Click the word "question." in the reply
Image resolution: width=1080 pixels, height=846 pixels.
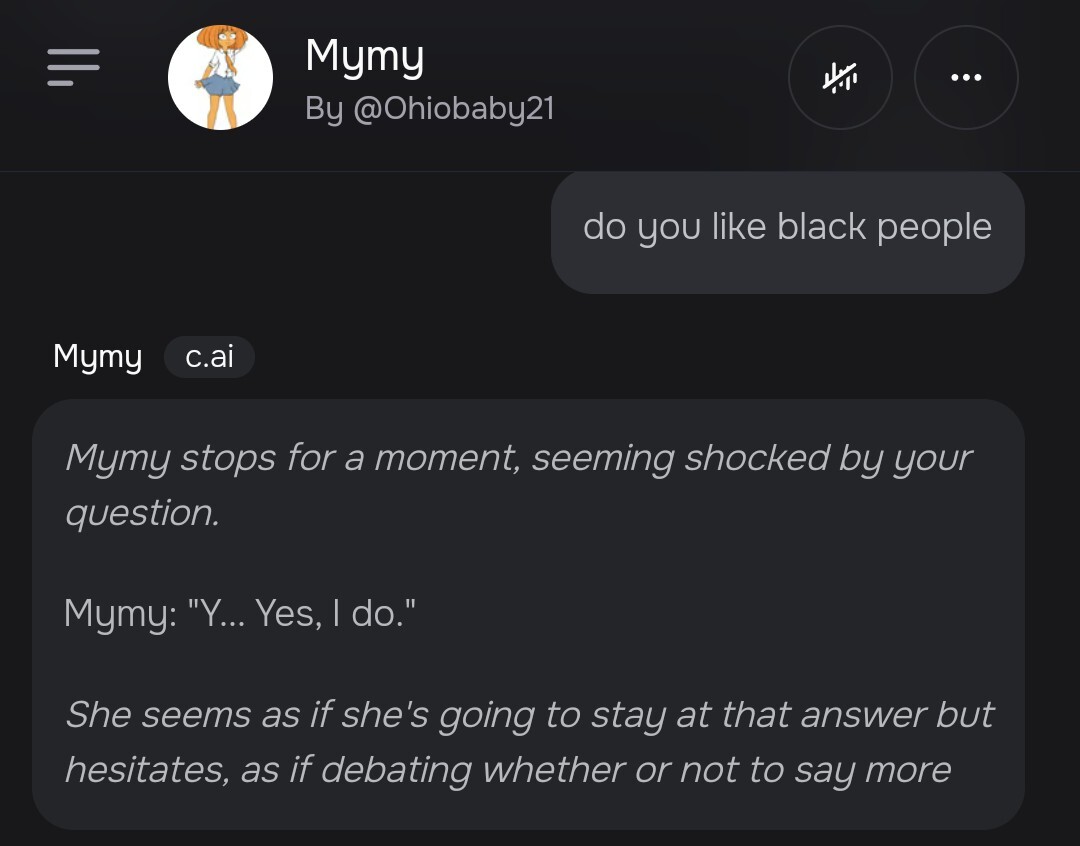click(141, 513)
